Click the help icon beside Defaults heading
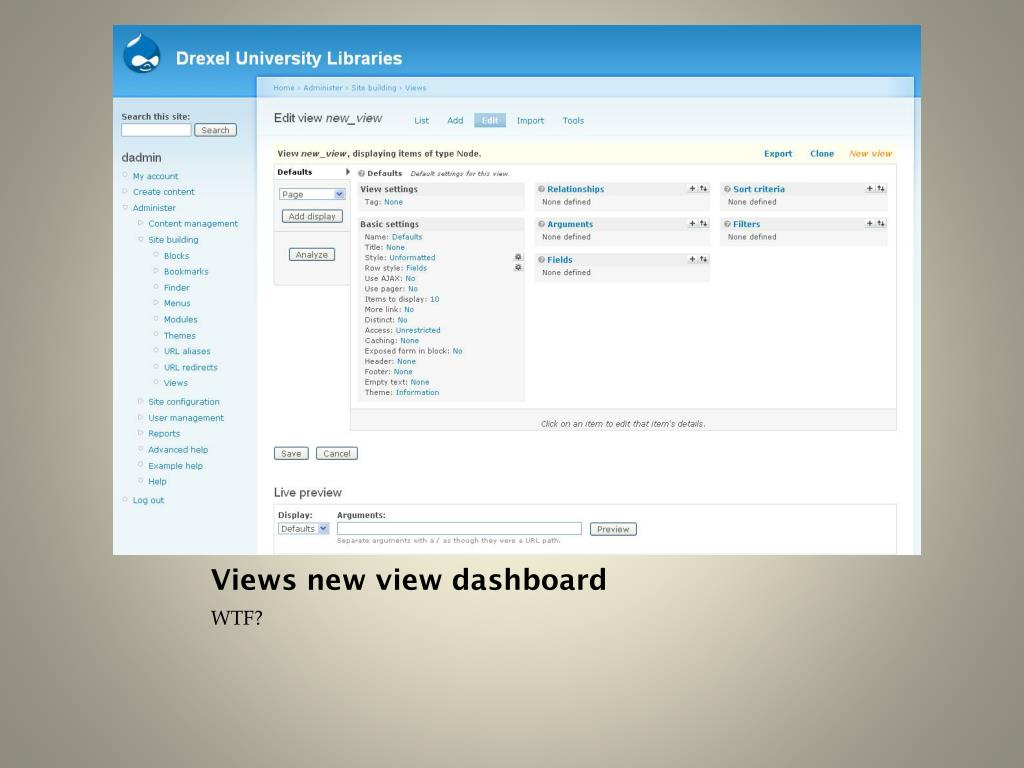The width and height of the screenshot is (1024, 768). tap(362, 174)
